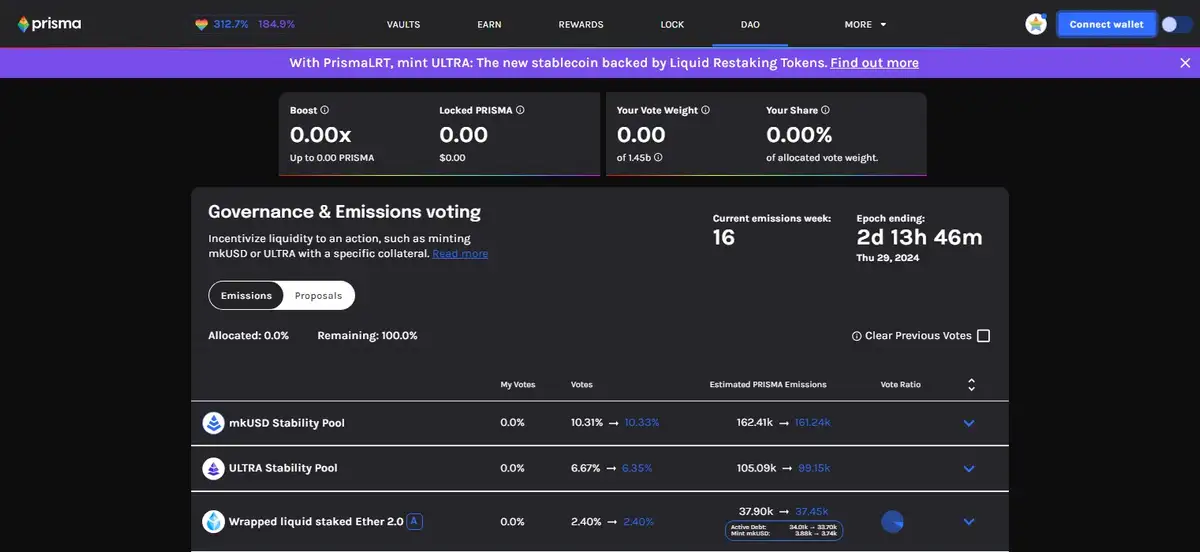The image size is (1200, 552).
Task: Expand the ULTRA Stability Pool row
Action: coord(968,468)
